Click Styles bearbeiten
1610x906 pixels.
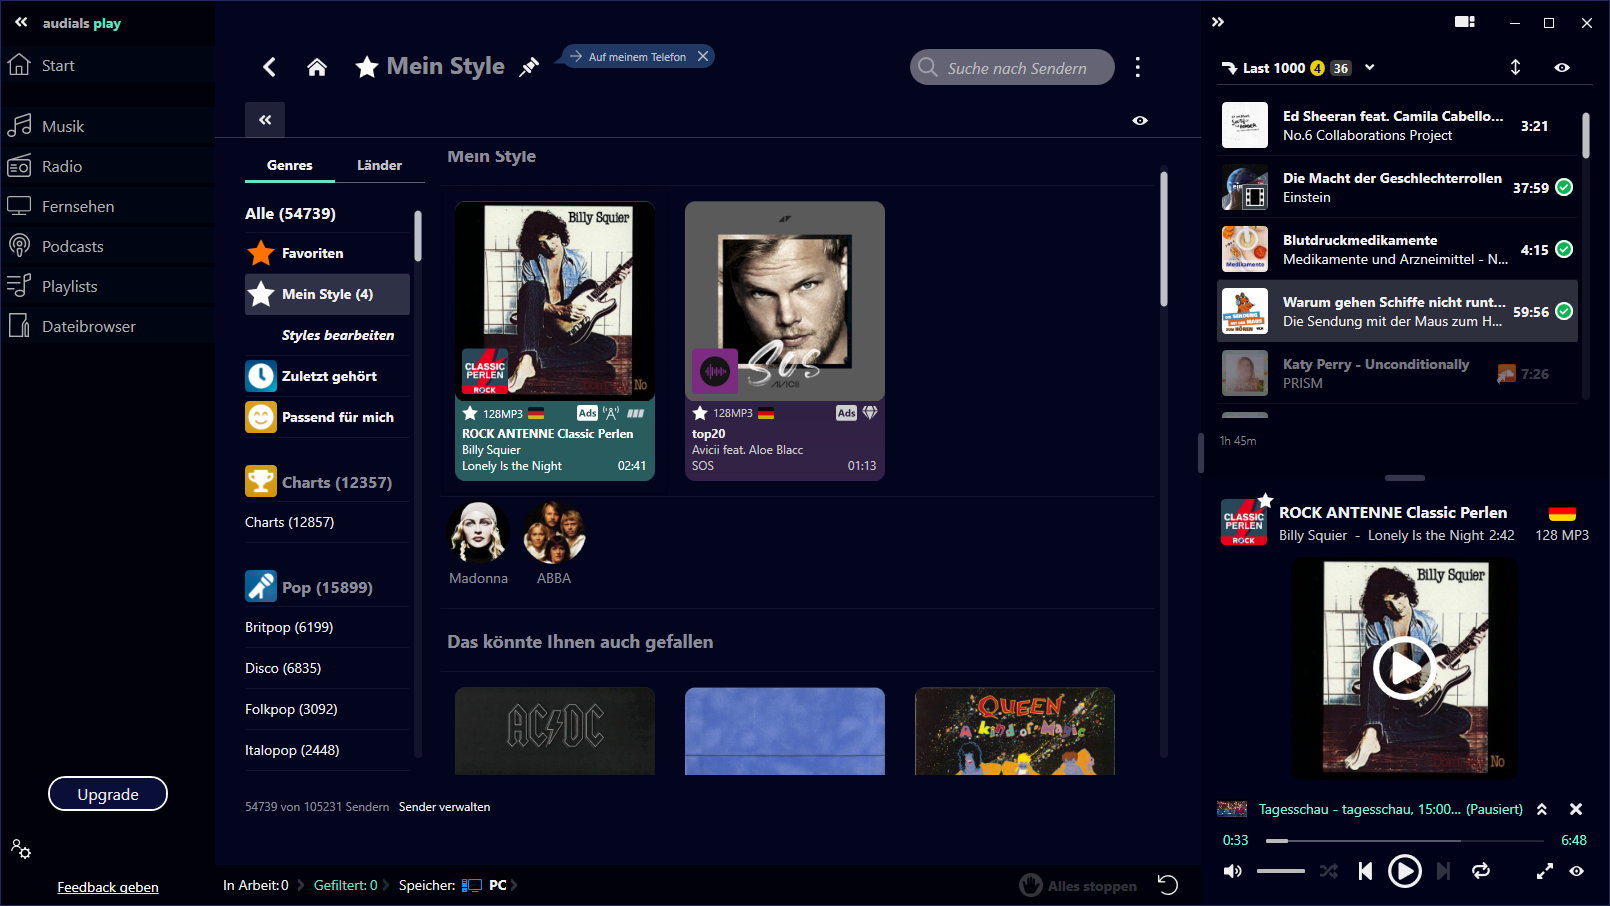pos(338,335)
